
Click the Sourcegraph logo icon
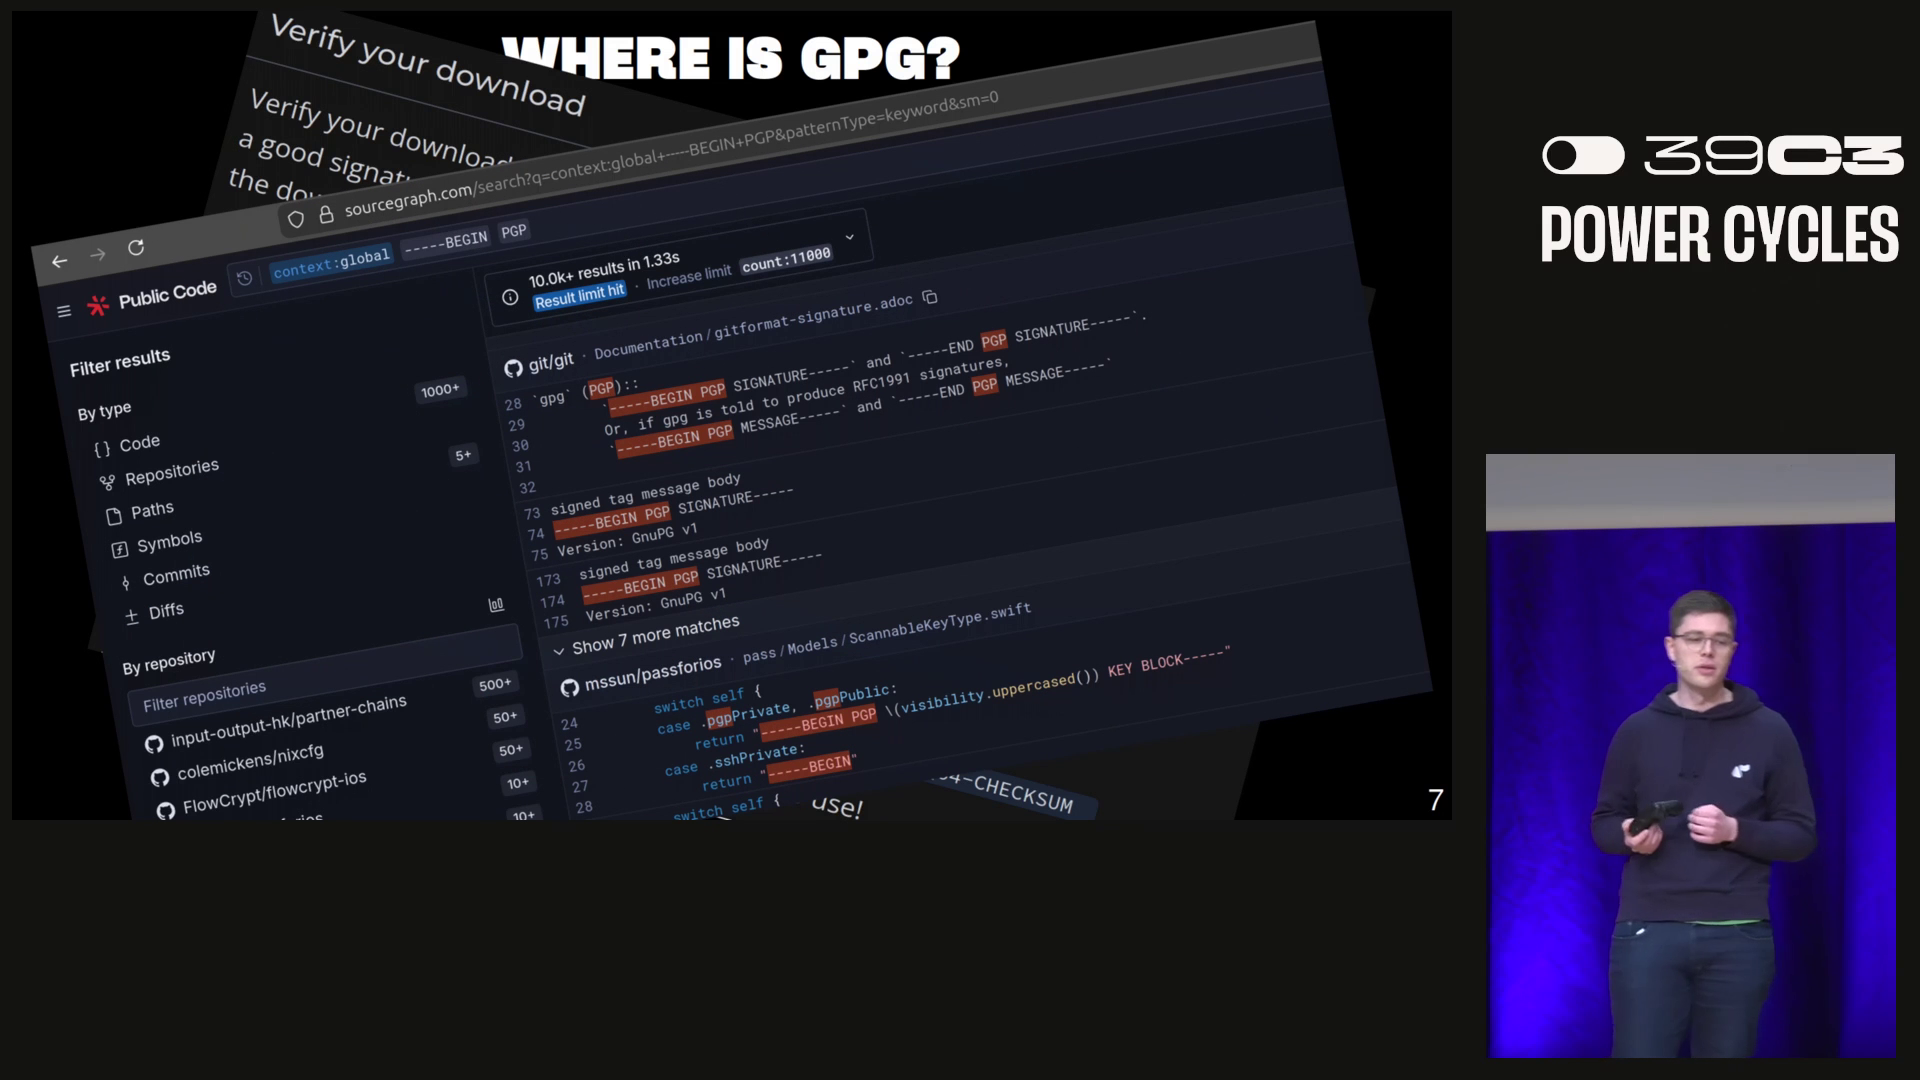click(98, 305)
